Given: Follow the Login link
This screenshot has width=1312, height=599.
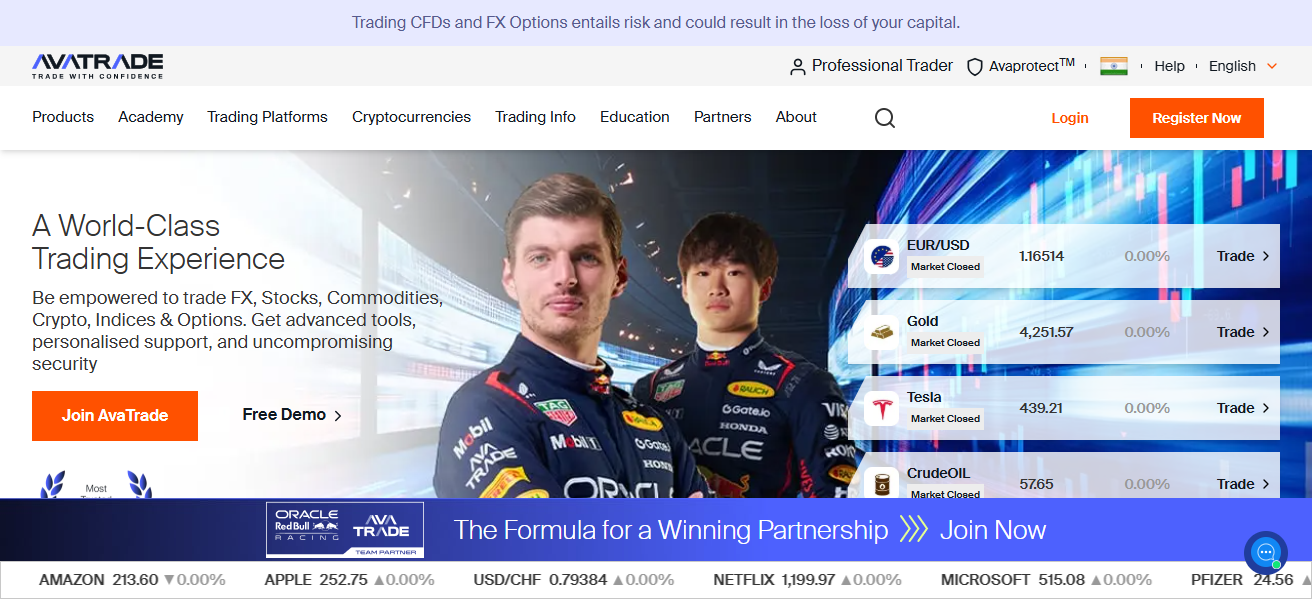Looking at the screenshot, I should (x=1070, y=118).
